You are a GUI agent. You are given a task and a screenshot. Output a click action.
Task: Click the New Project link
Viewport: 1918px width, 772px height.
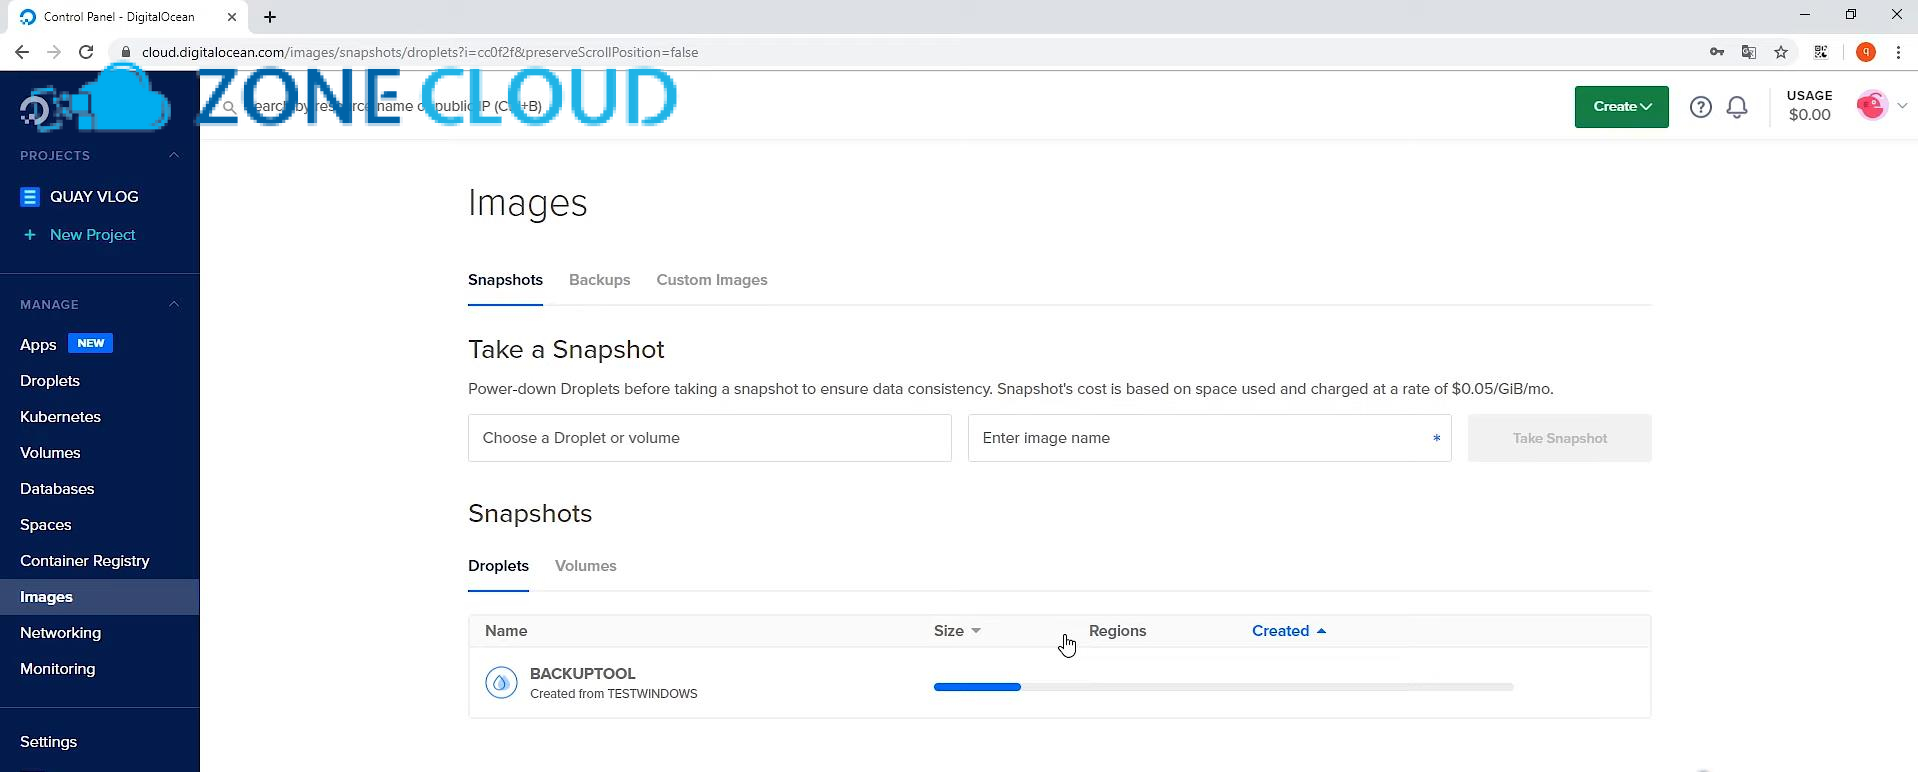tap(92, 235)
